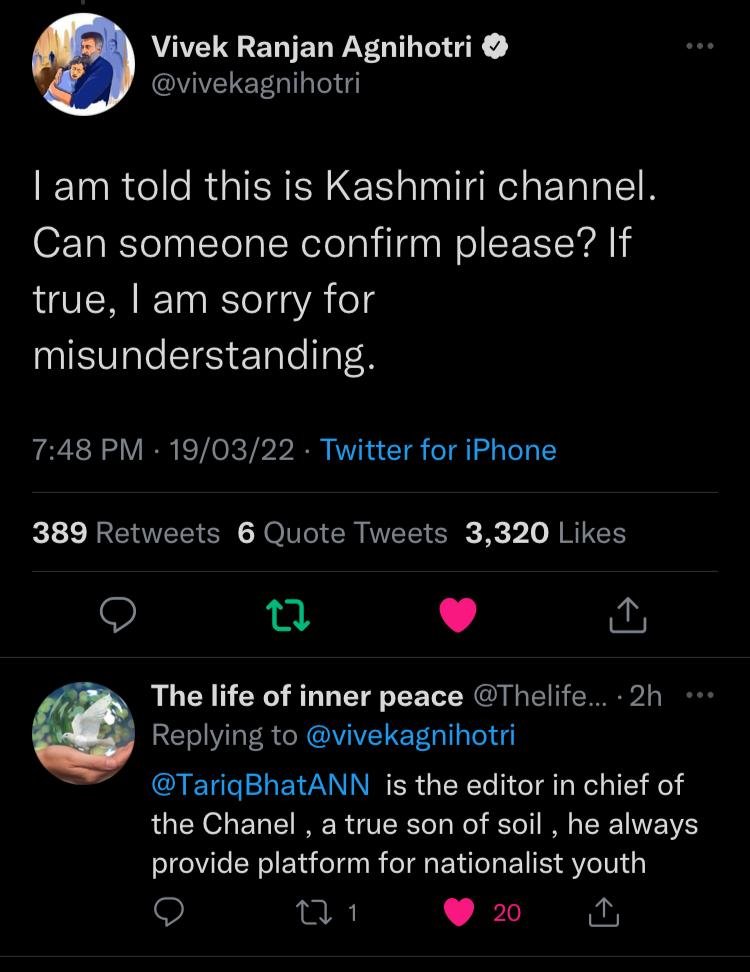
Task: Open Vivek Ranjan Agnihotri display name
Action: pyautogui.click(x=311, y=46)
